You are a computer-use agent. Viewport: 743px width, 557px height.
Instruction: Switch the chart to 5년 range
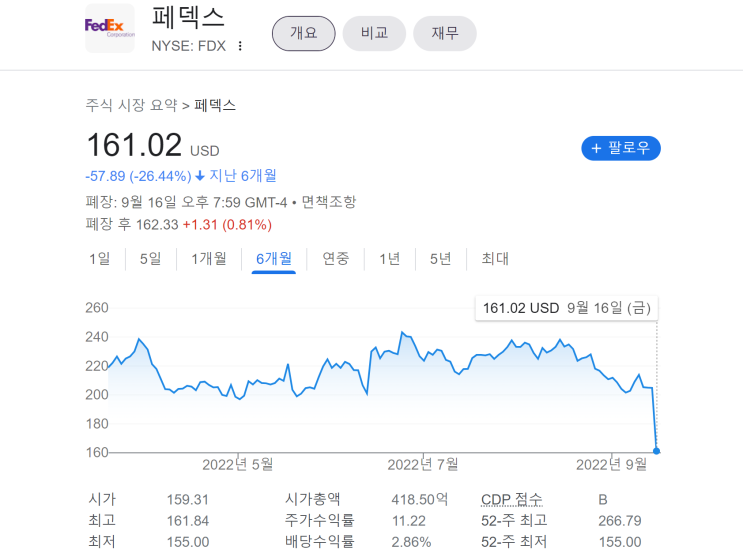[x=441, y=259]
